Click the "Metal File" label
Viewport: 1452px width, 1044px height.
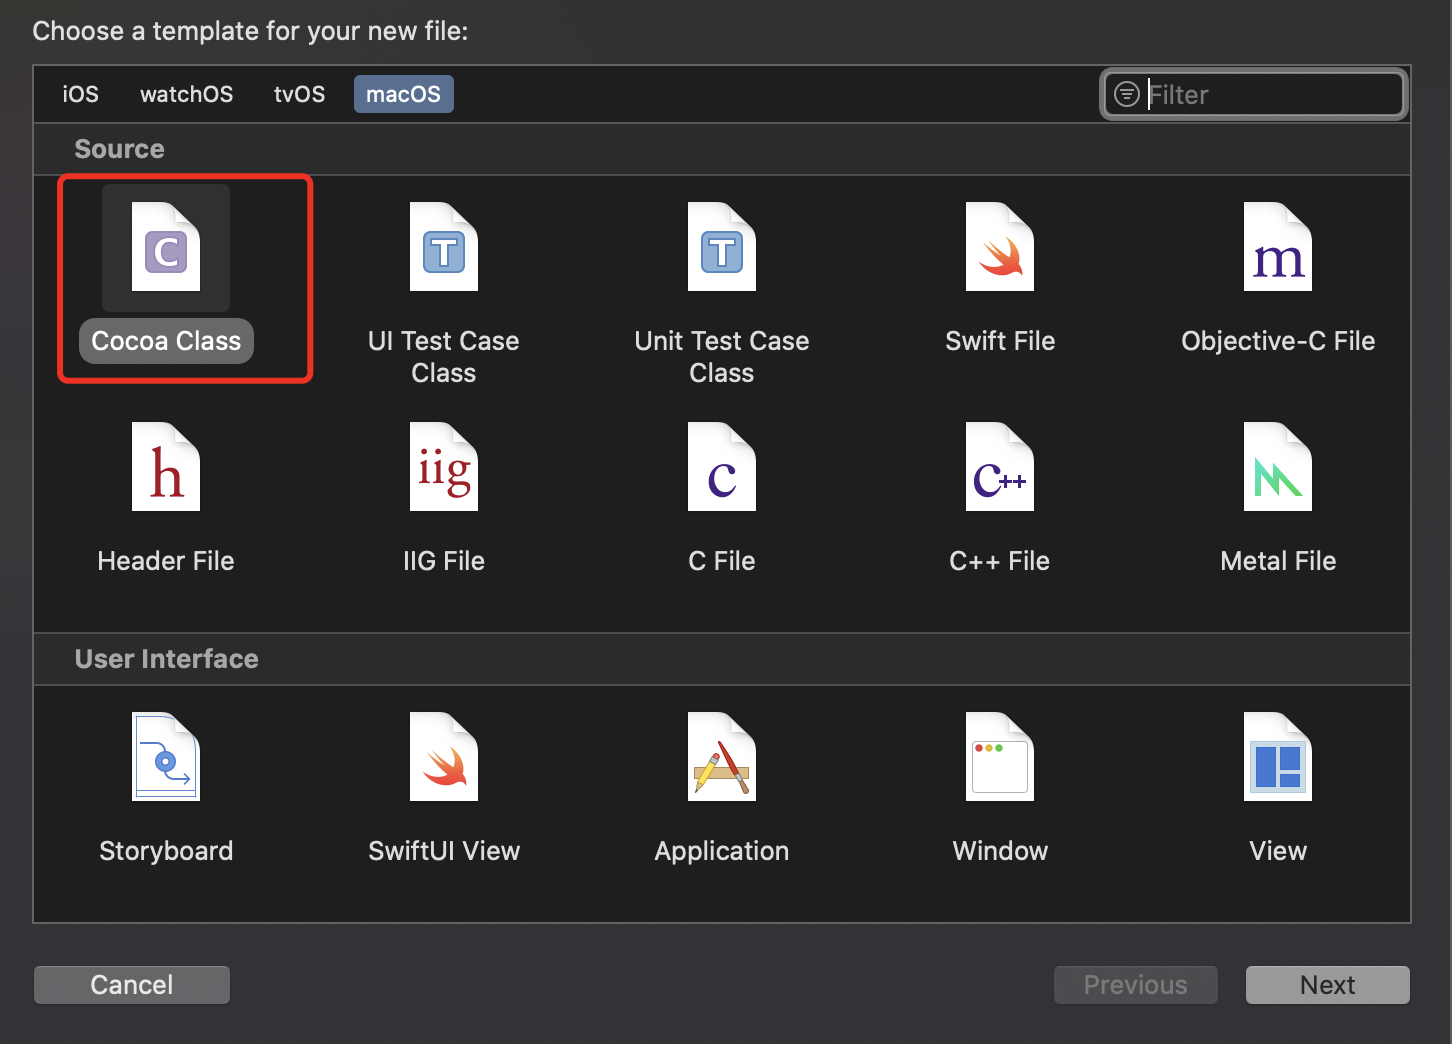(1278, 561)
